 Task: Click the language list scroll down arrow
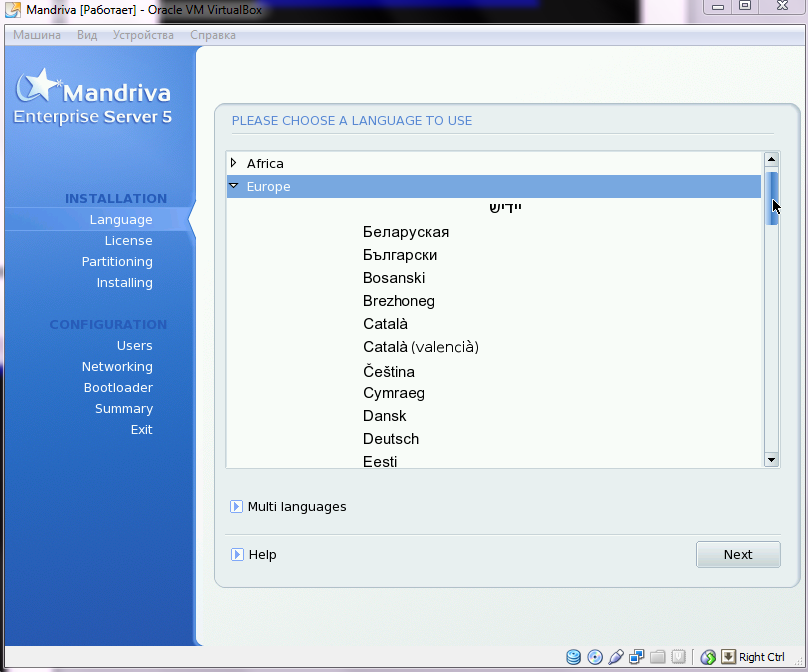click(x=771, y=460)
